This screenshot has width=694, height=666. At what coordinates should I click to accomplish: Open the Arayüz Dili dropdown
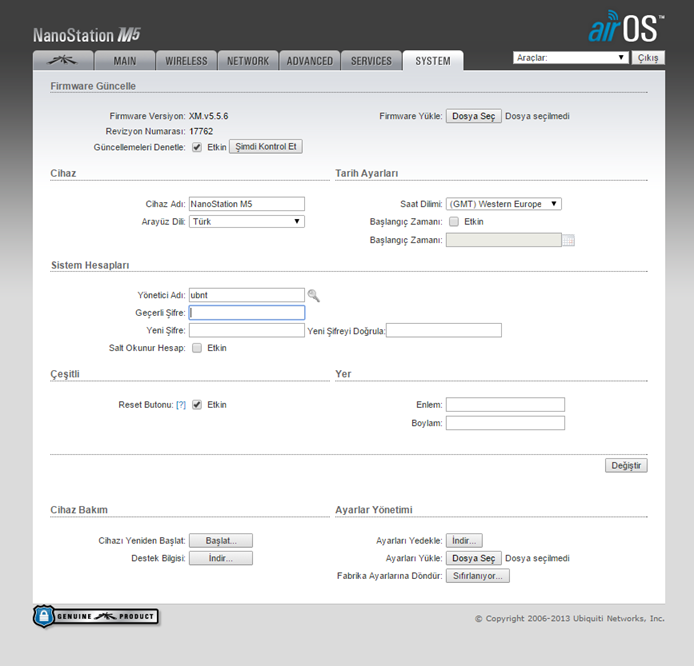pos(247,222)
